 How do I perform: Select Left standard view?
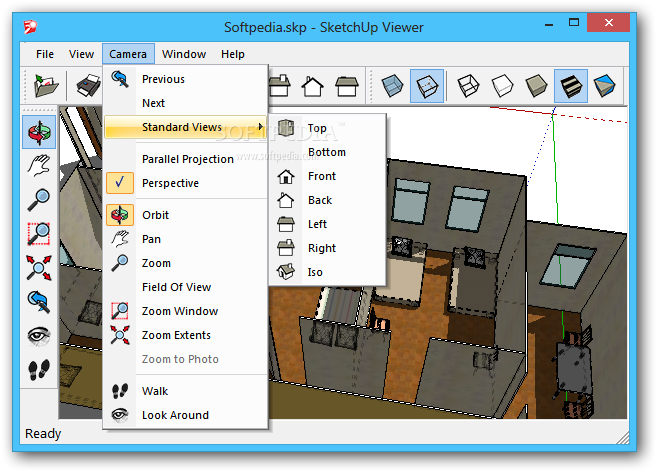tap(327, 224)
